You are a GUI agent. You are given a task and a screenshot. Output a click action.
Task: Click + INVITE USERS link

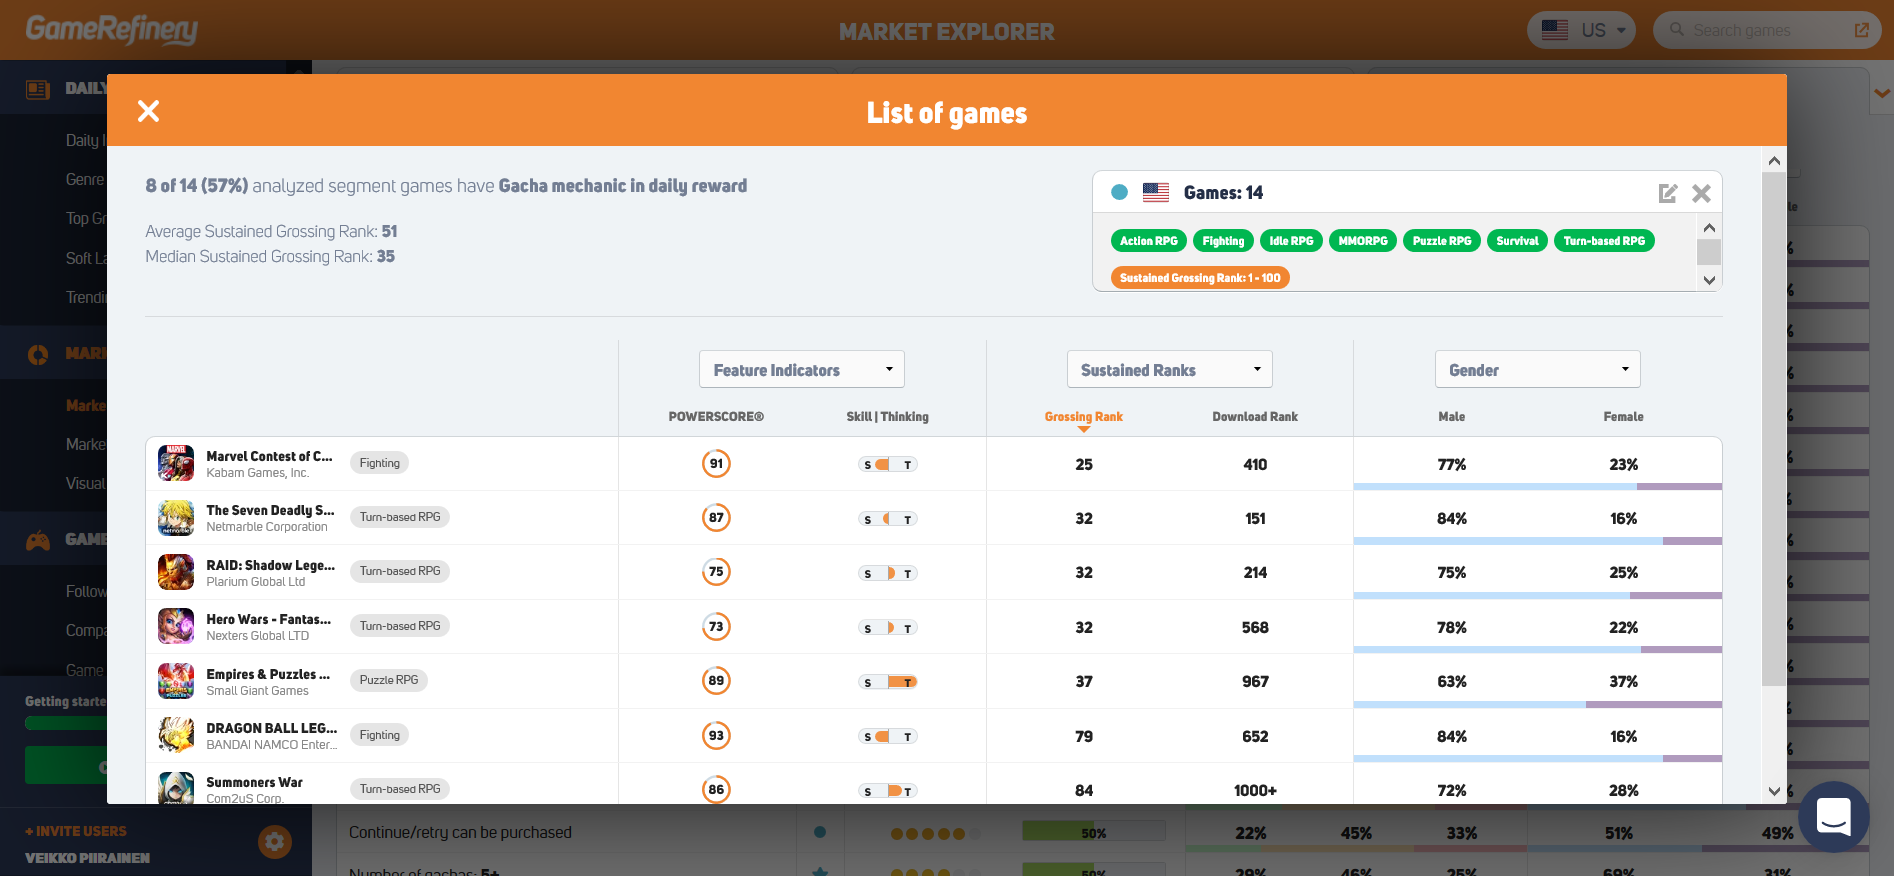point(76,831)
